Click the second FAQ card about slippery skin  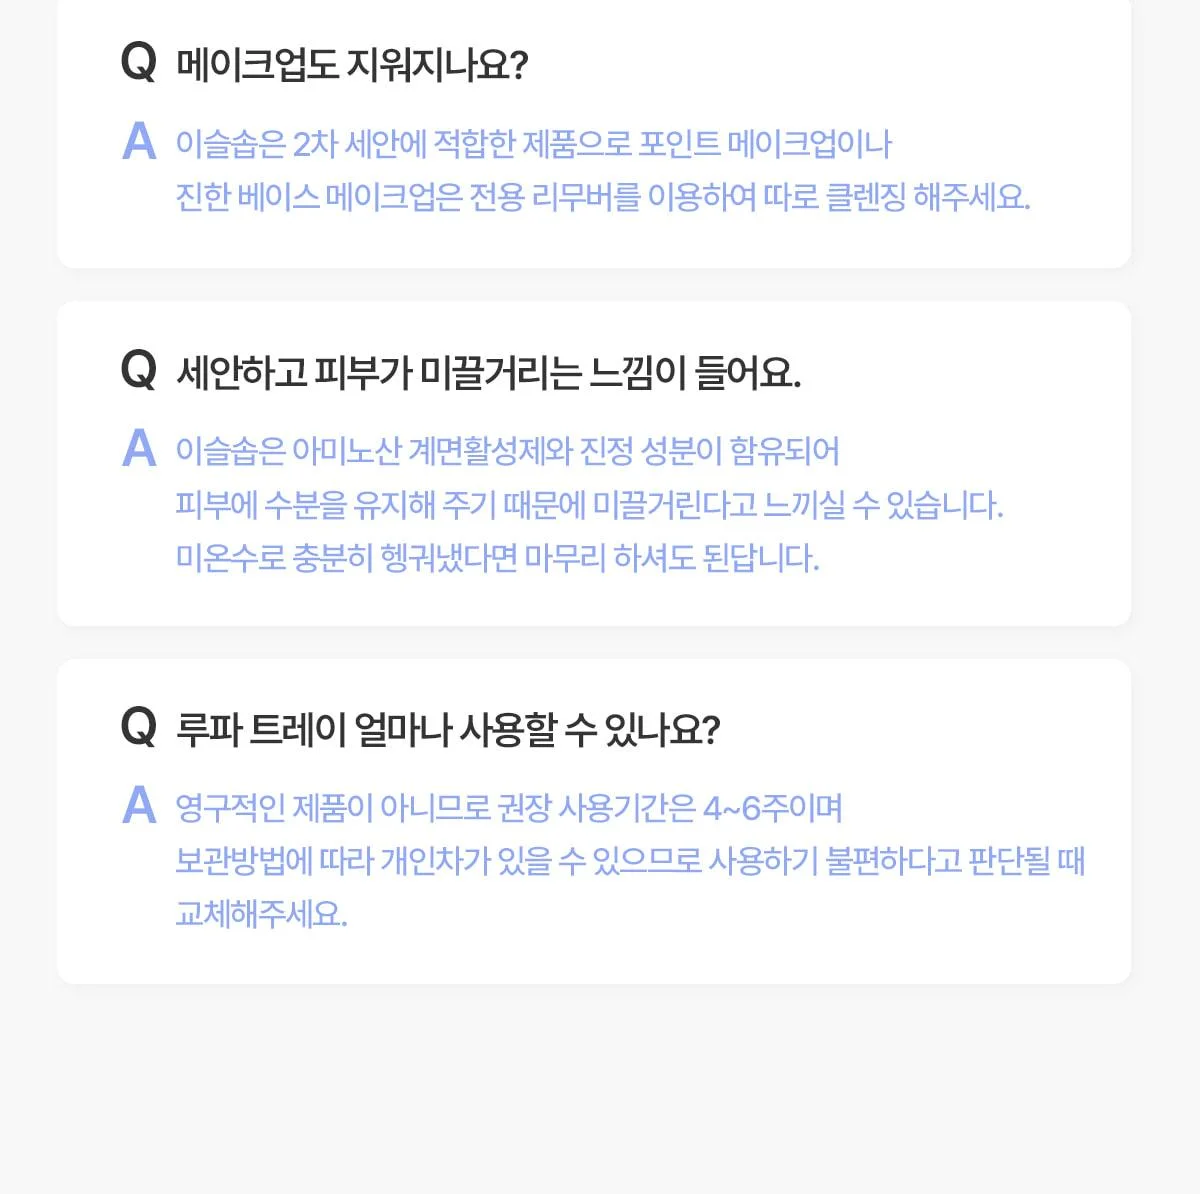(x=594, y=463)
